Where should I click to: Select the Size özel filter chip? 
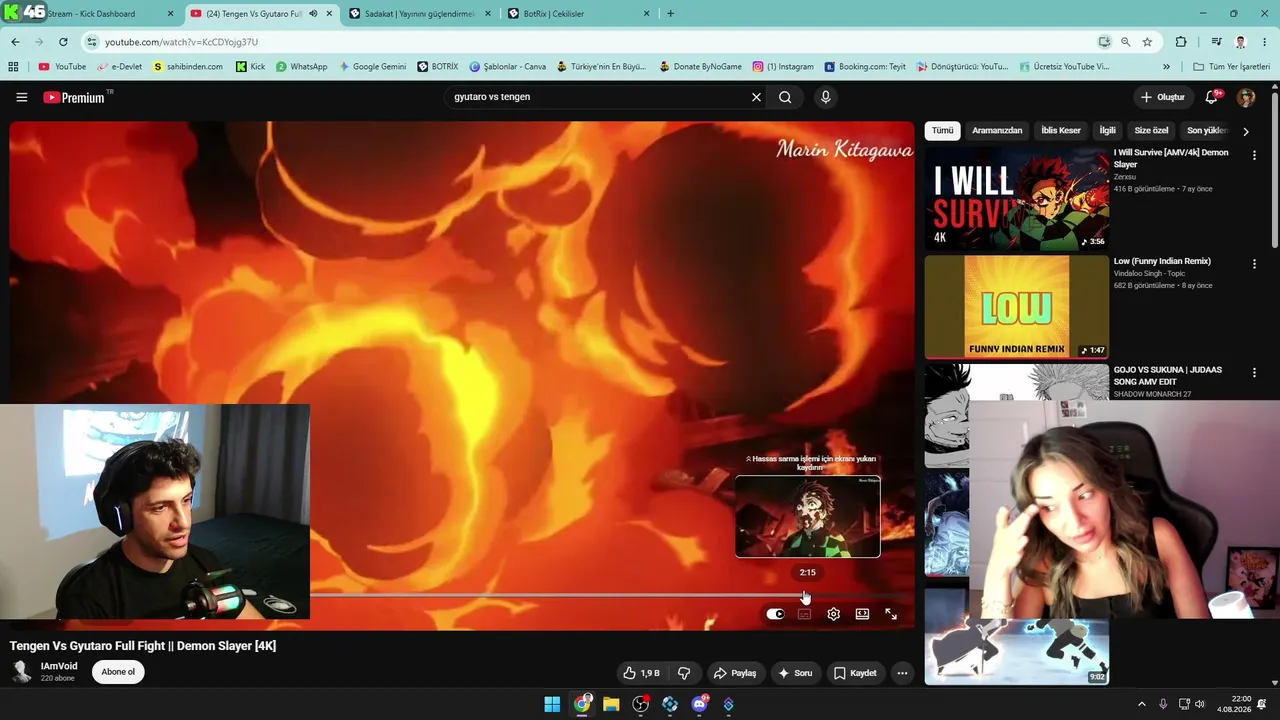click(1151, 131)
